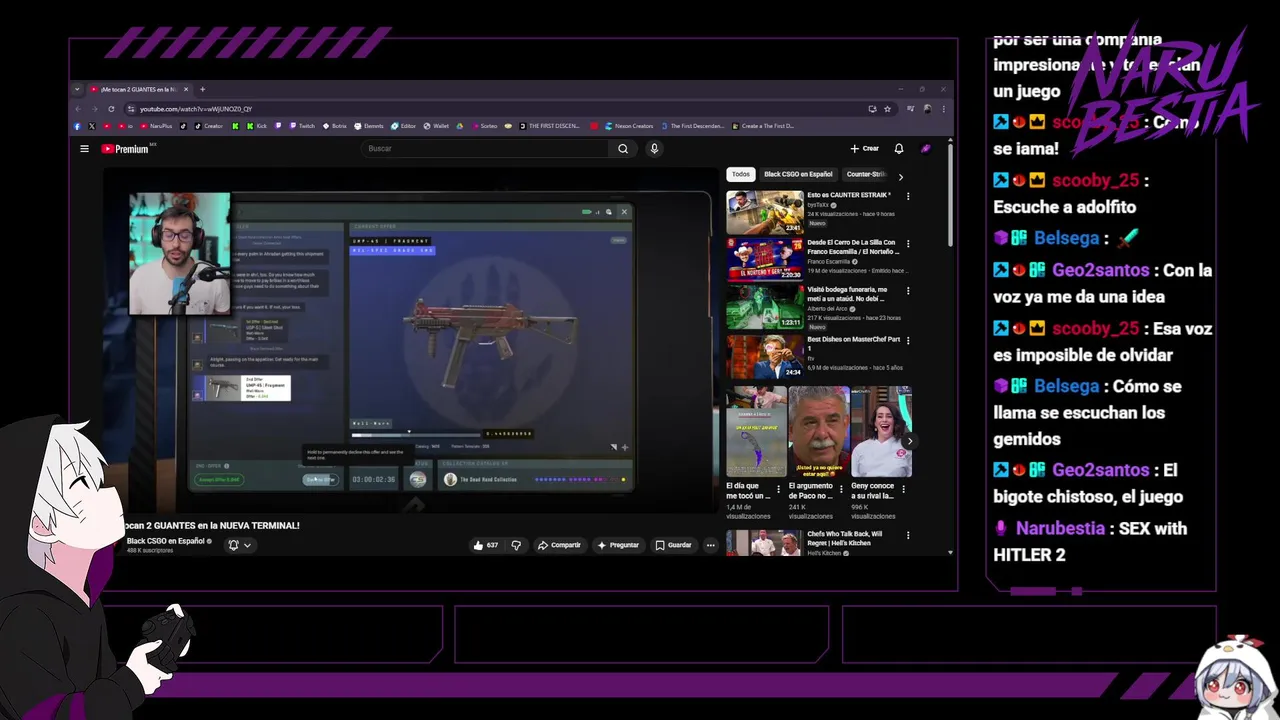Open options for Chefs Who Talk Back video

(908, 535)
